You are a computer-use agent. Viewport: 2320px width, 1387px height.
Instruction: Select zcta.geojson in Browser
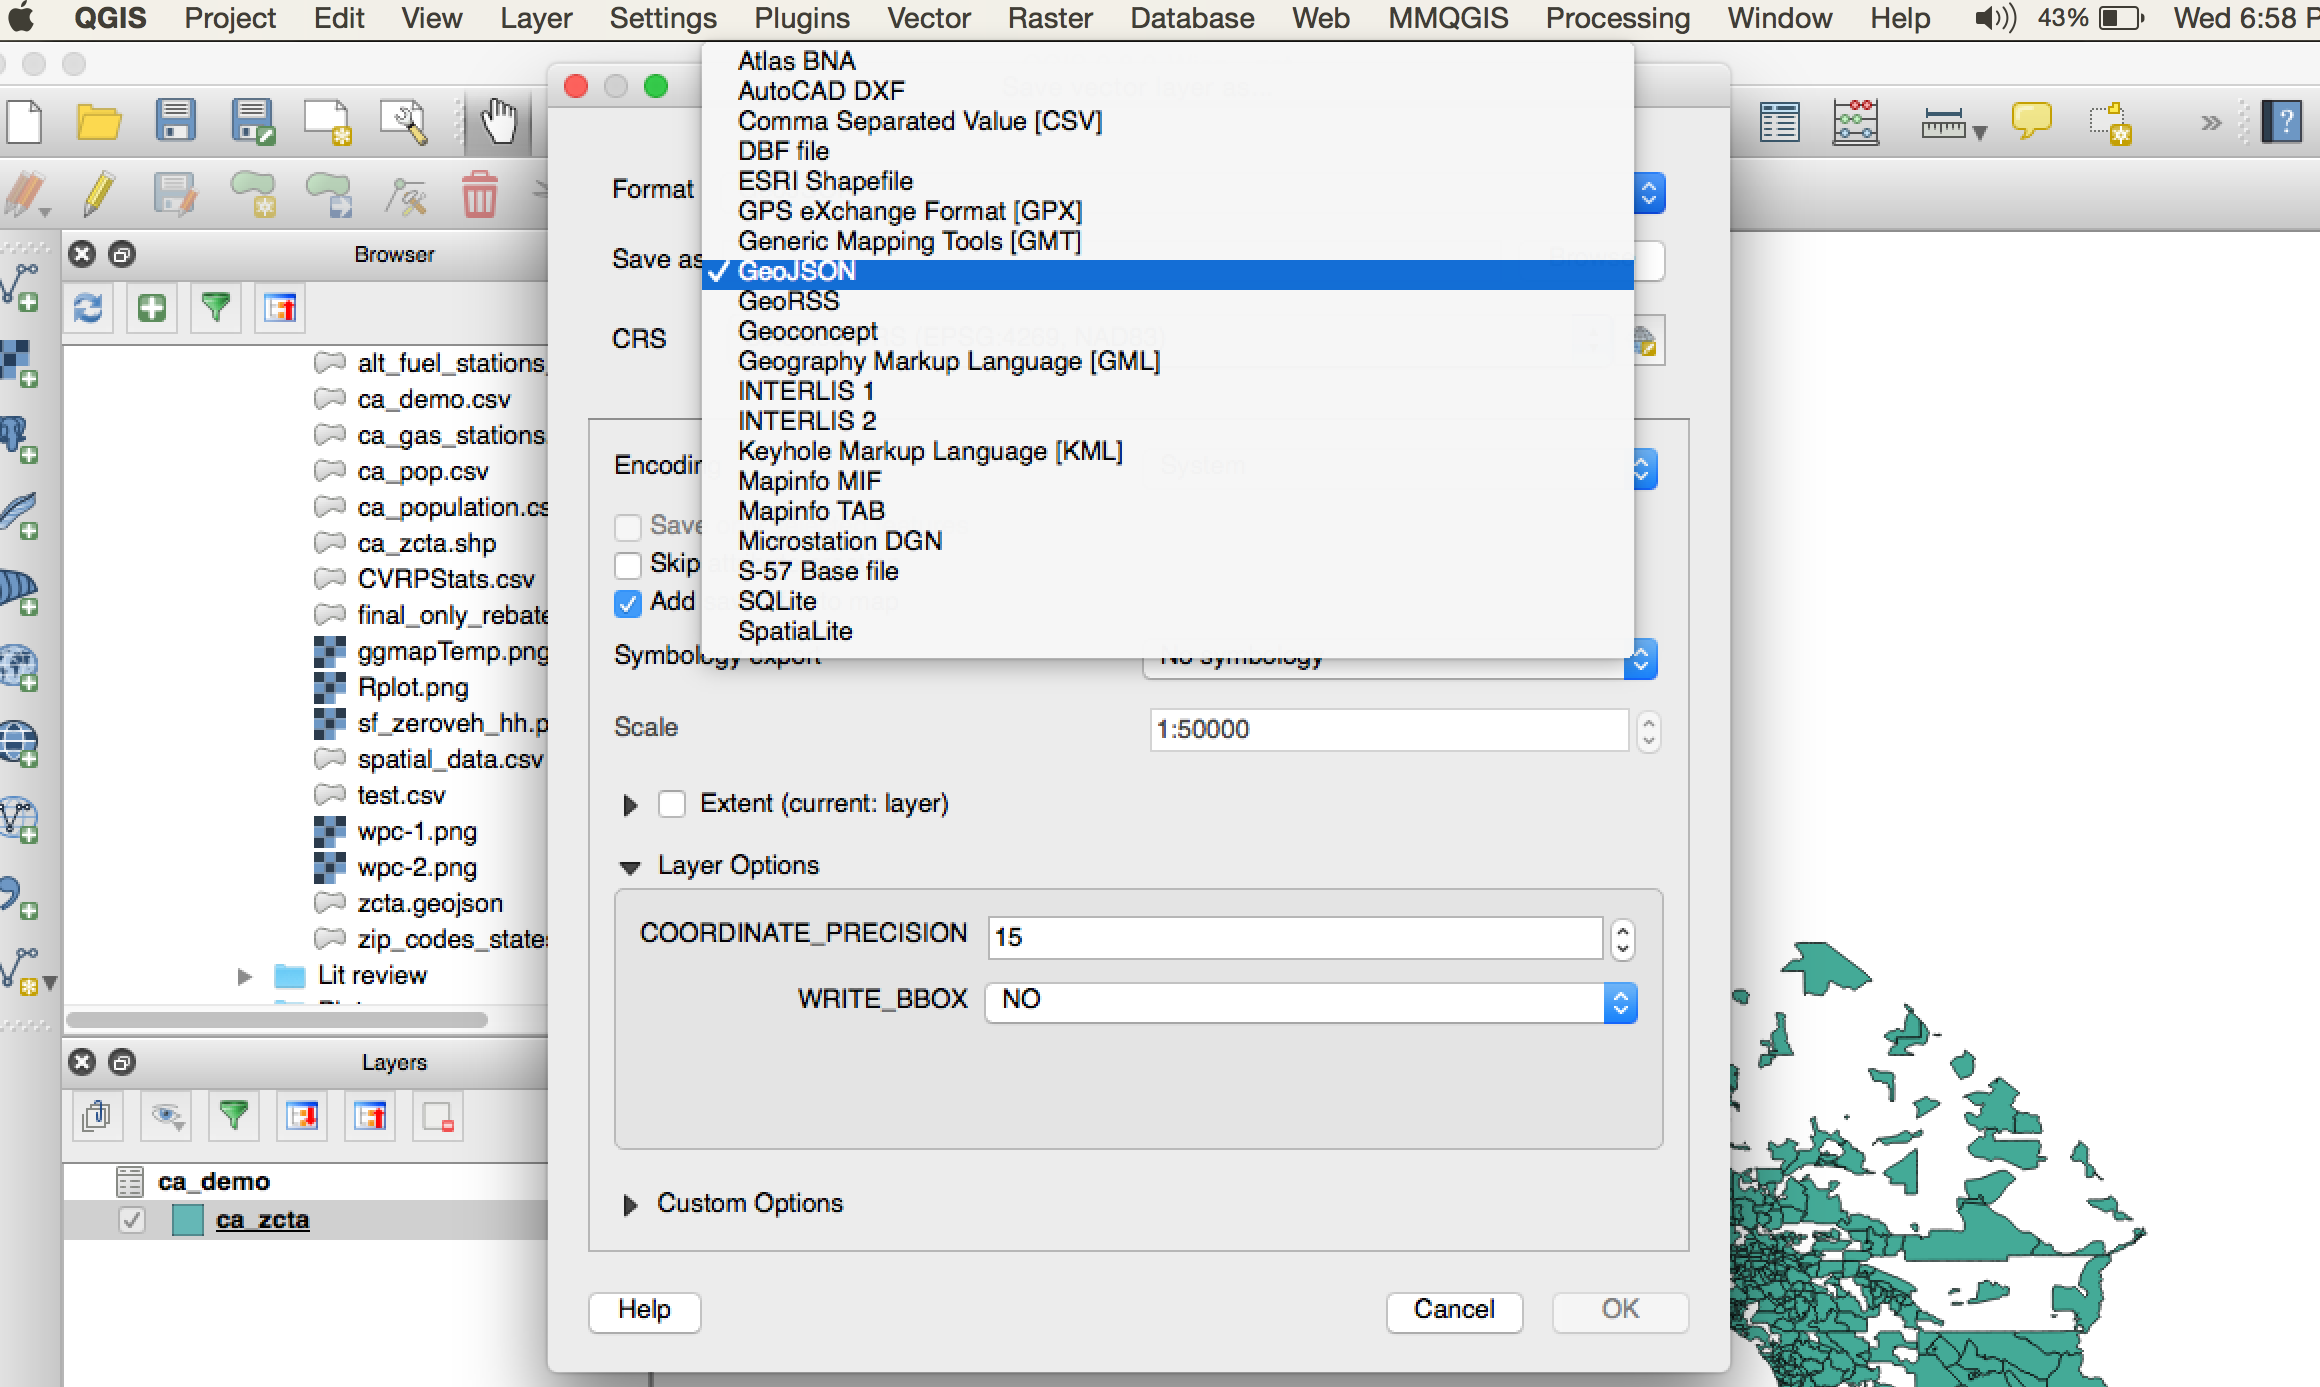point(430,903)
